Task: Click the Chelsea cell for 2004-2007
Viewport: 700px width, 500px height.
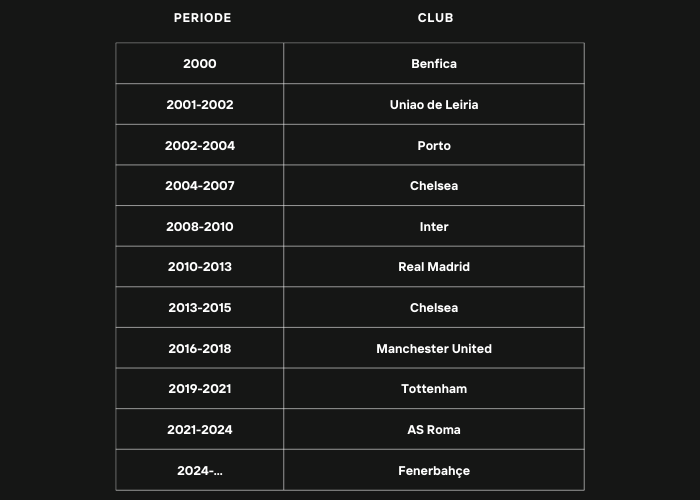Action: (x=434, y=185)
